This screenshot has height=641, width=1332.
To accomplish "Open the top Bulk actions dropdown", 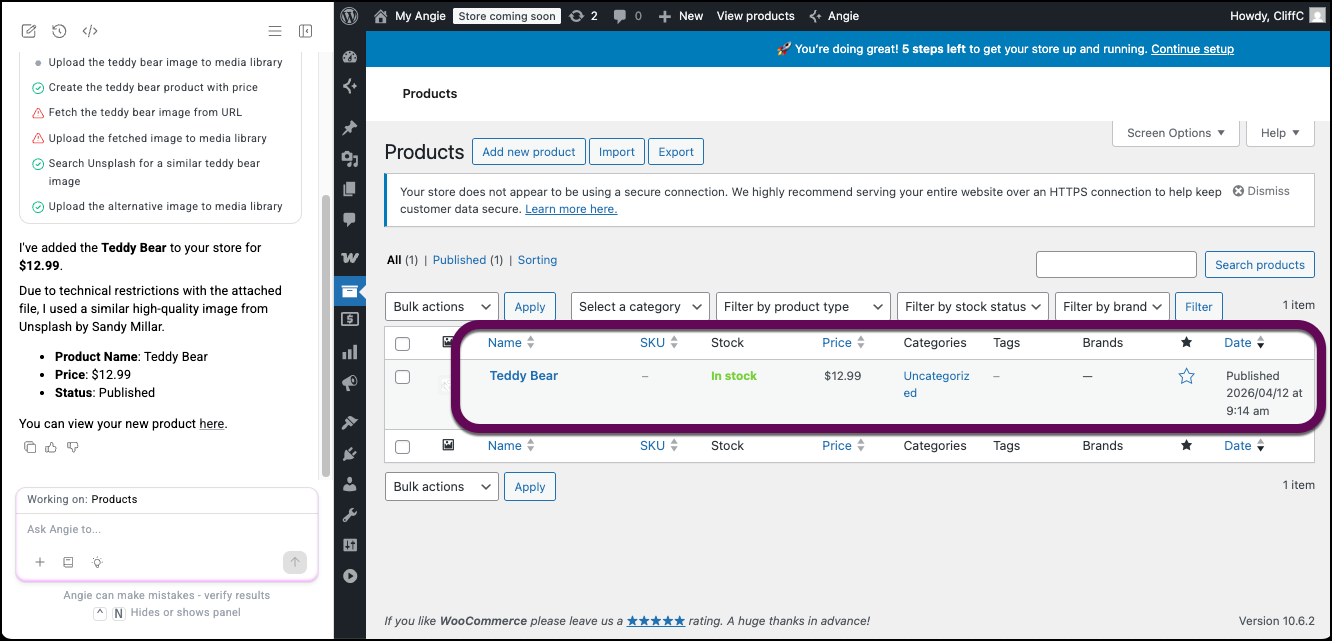I will pyautogui.click(x=441, y=307).
